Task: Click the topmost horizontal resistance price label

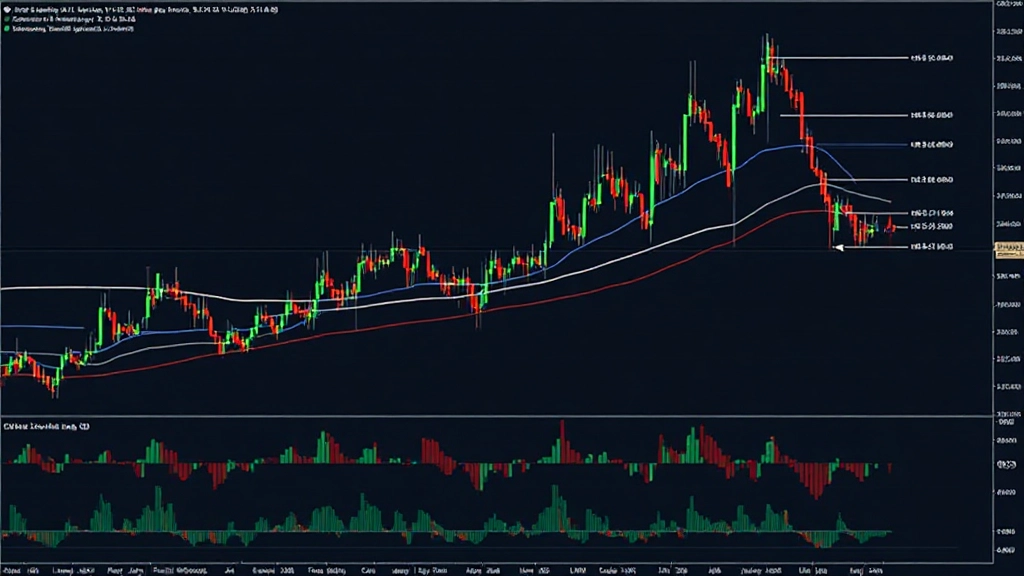Action: (x=930, y=57)
